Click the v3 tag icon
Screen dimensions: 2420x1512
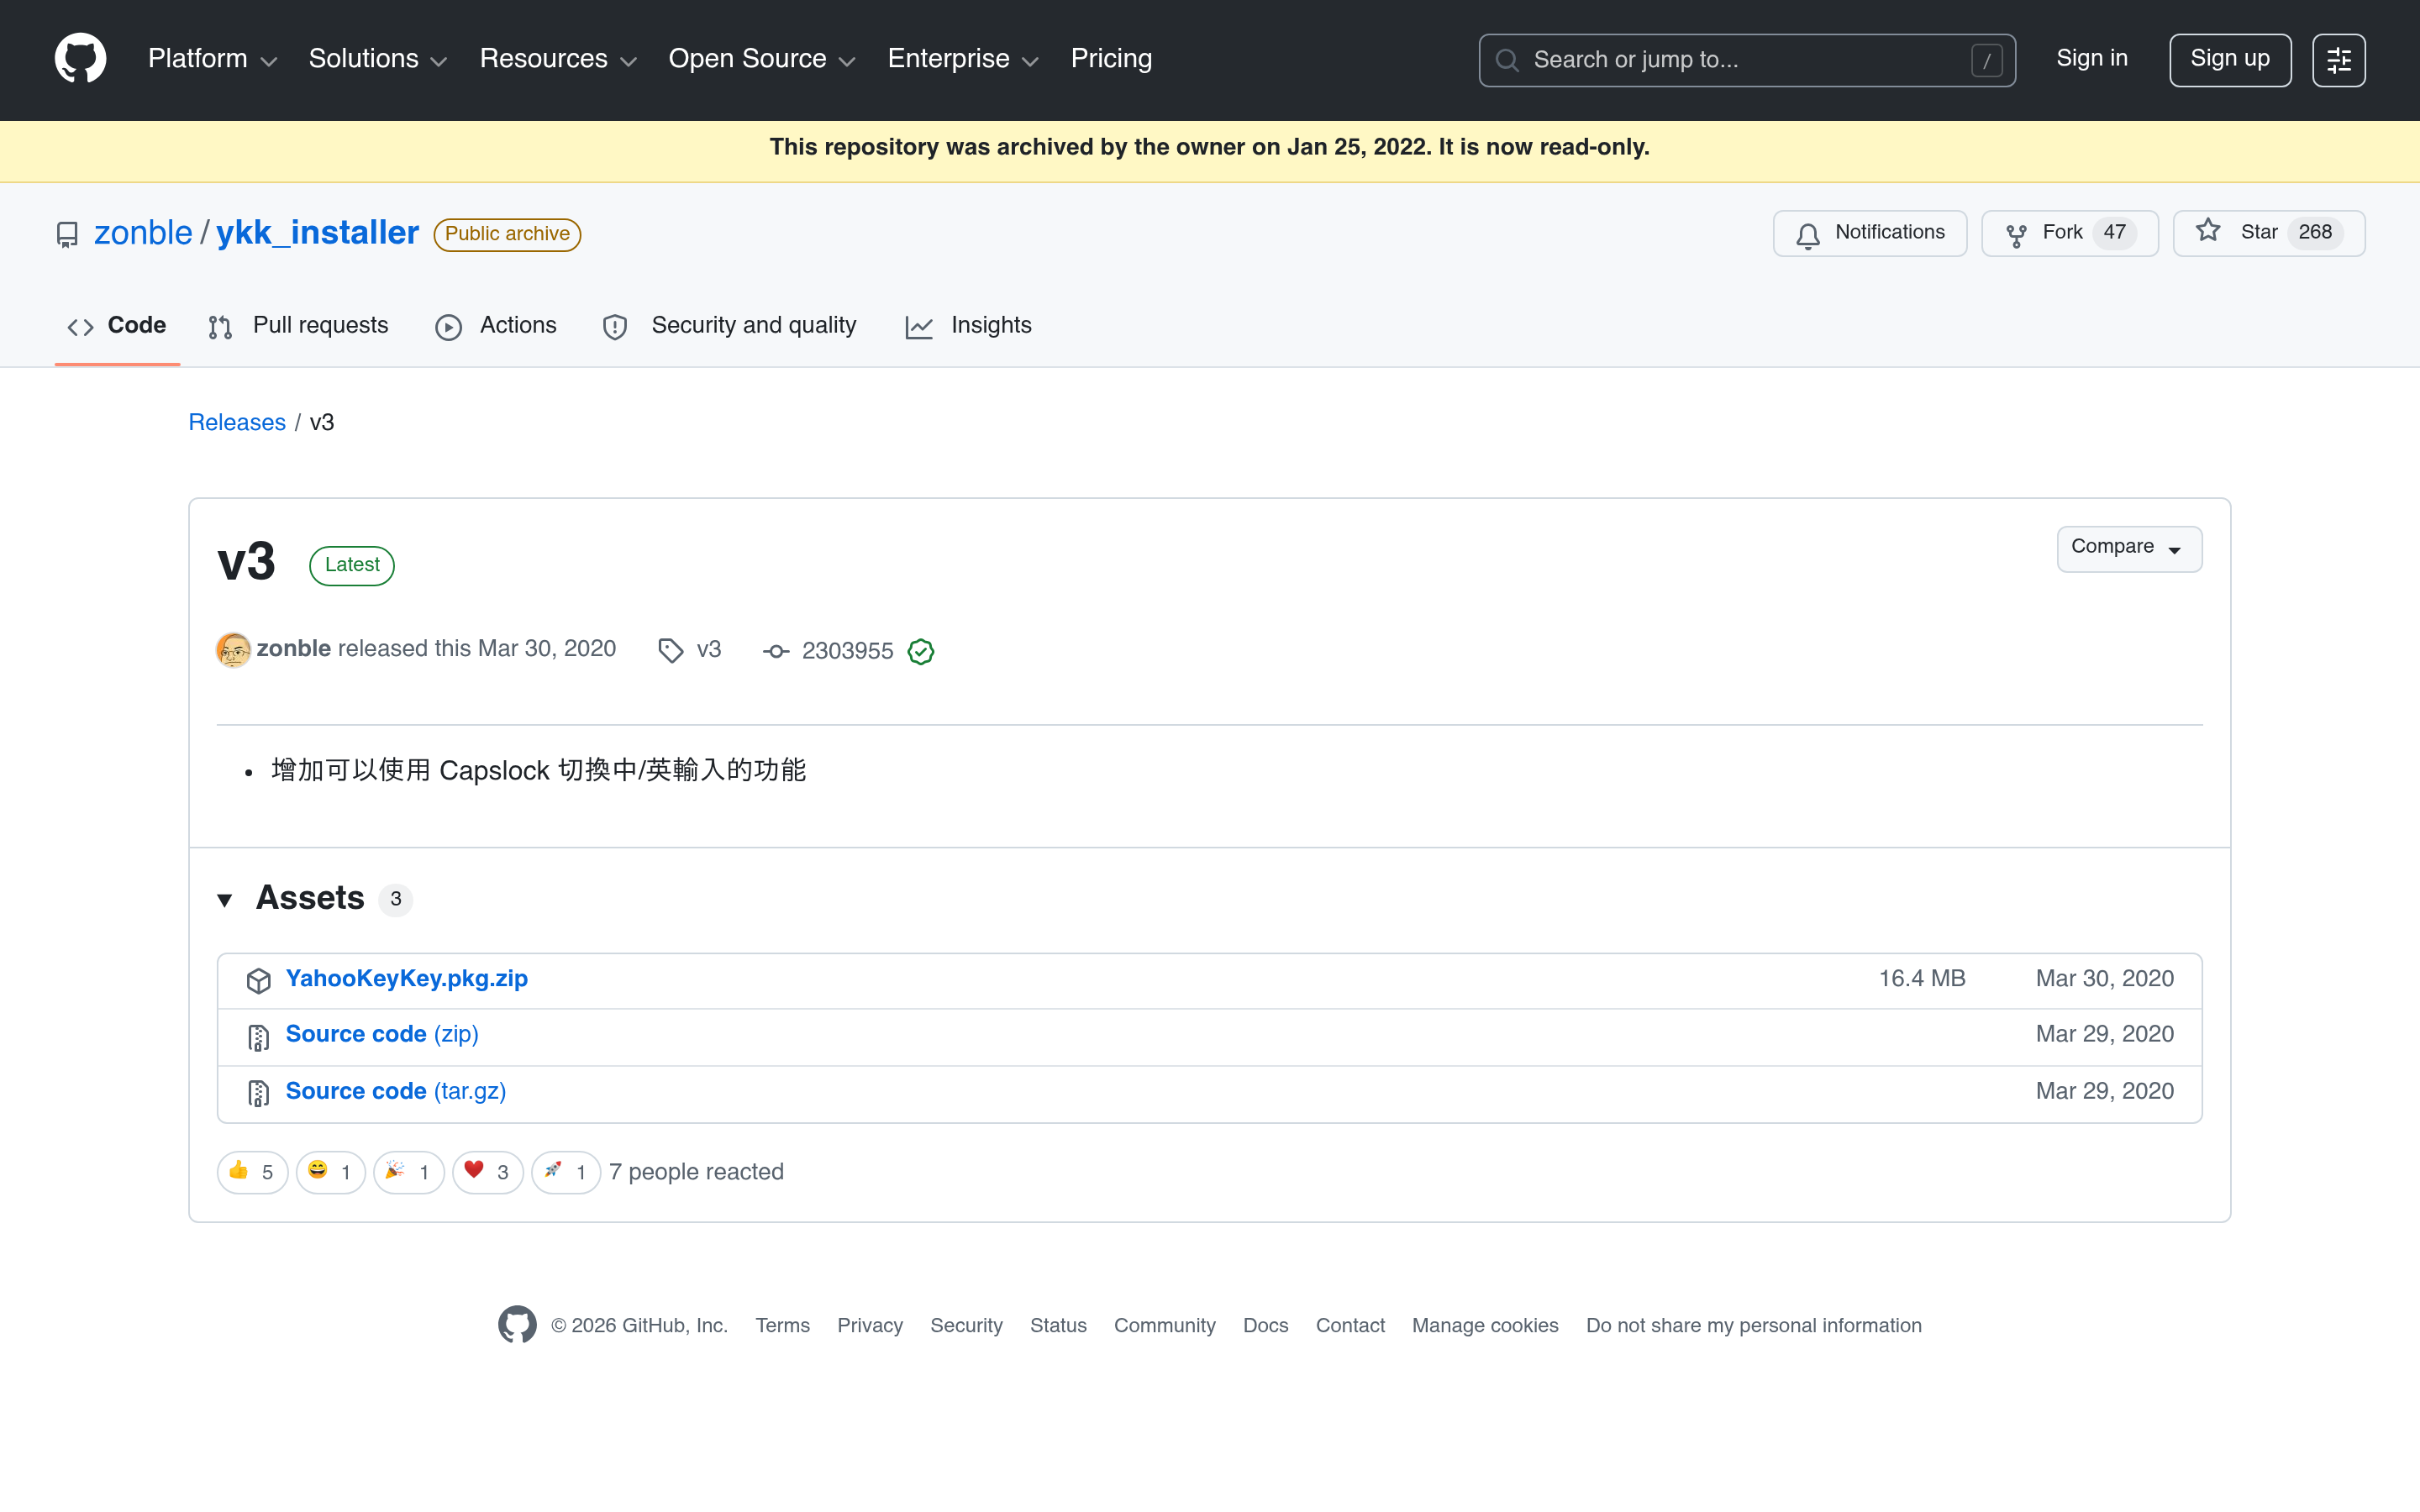(x=671, y=651)
